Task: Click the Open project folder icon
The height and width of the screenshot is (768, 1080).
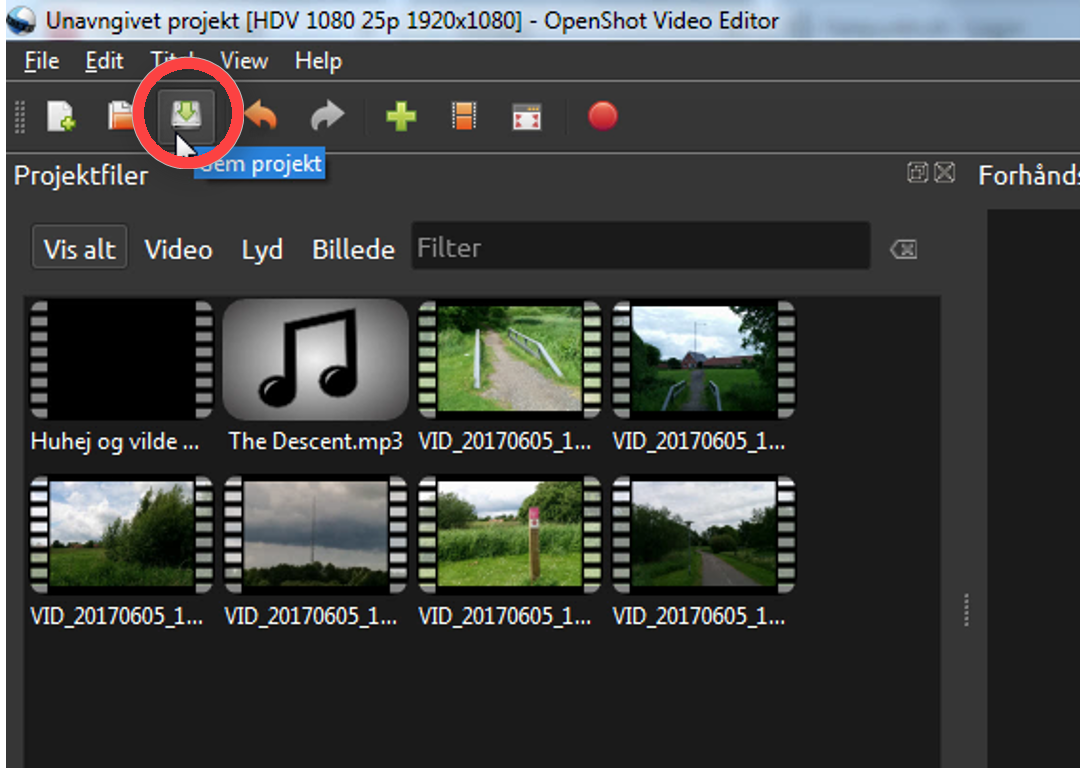Action: [x=121, y=116]
